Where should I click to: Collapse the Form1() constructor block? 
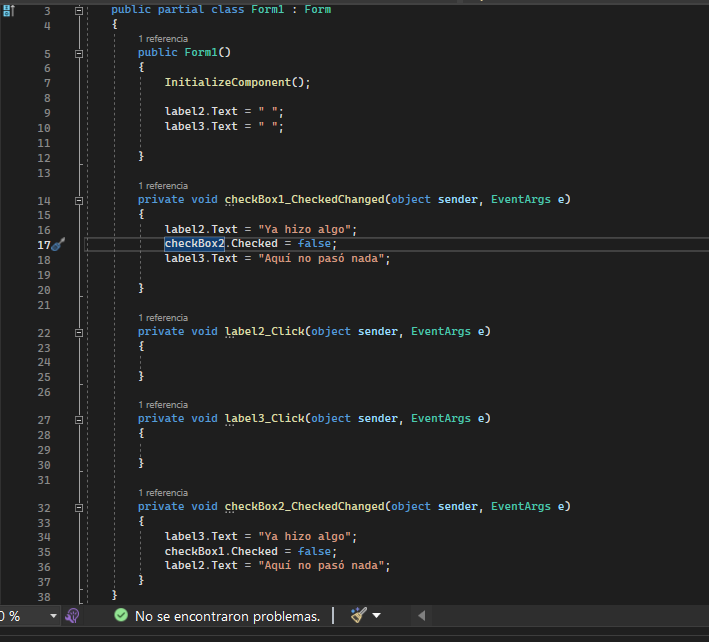(80, 53)
